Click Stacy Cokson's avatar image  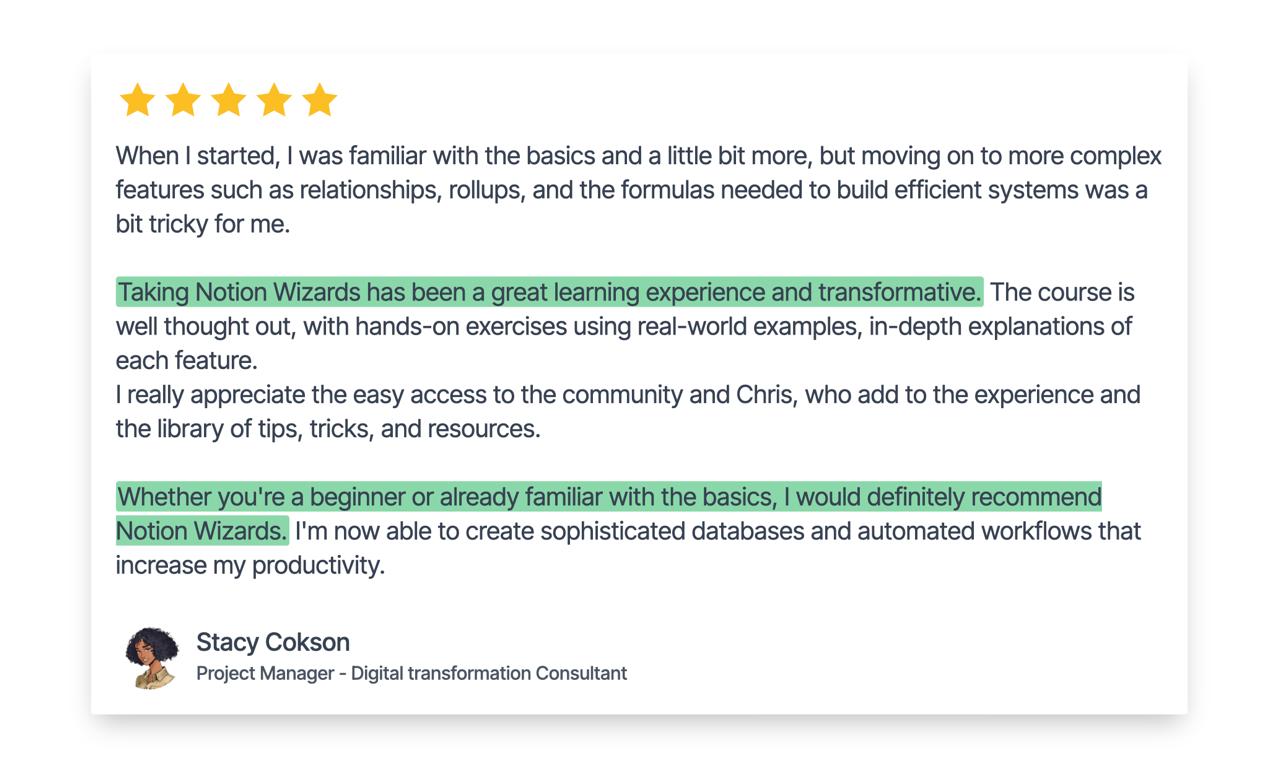point(152,658)
